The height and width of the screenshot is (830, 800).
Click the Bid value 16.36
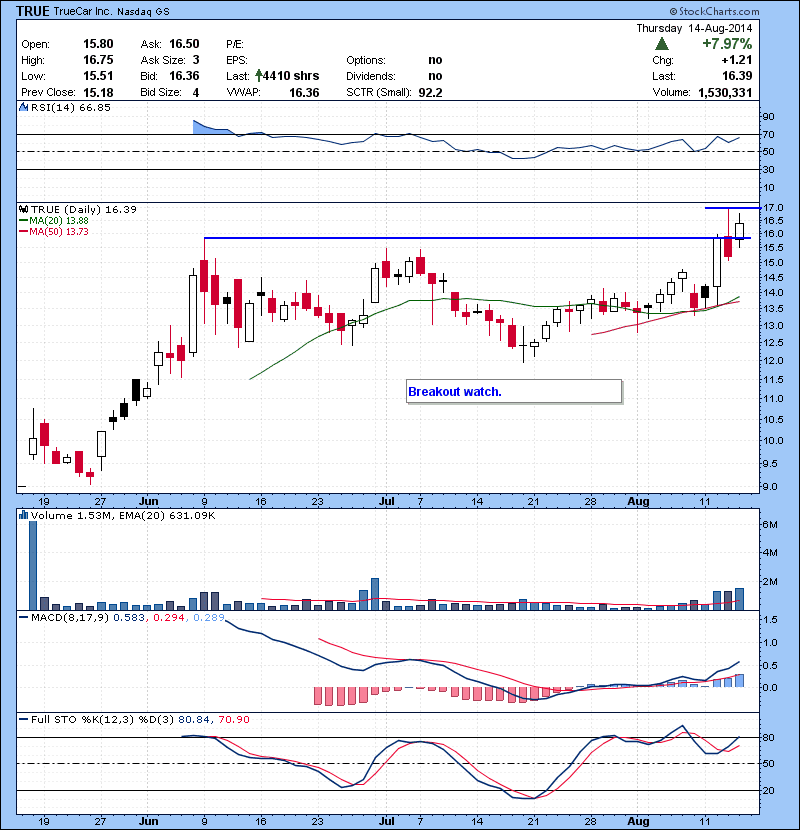(x=184, y=76)
